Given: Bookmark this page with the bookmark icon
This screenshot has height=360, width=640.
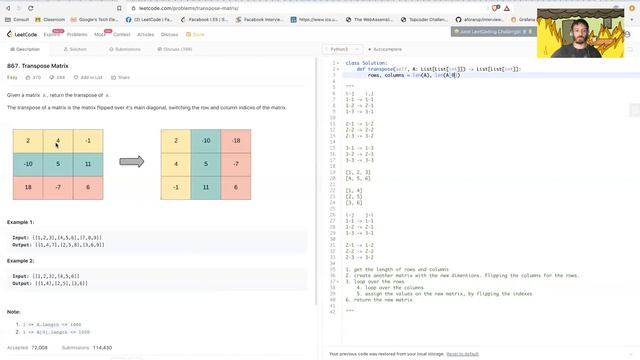Looking at the screenshot, I should click(x=119, y=8).
